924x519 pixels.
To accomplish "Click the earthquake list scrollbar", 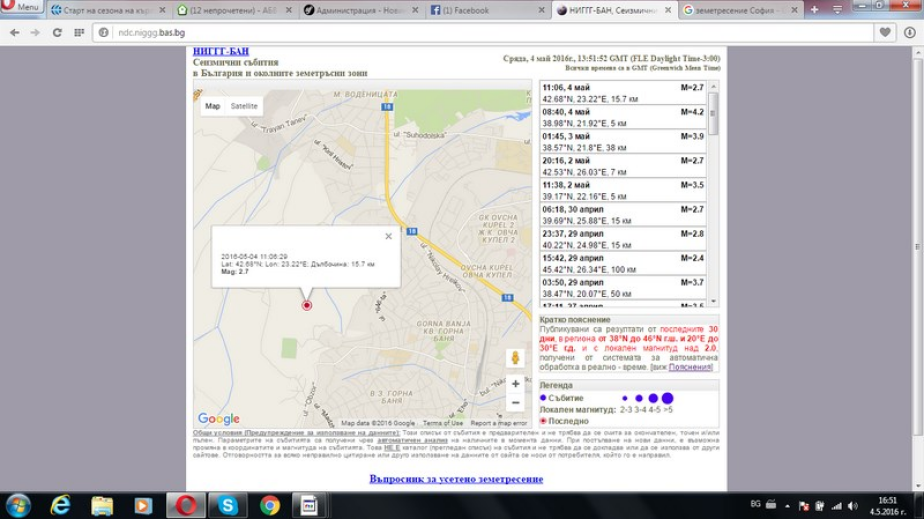I will [x=714, y=190].
